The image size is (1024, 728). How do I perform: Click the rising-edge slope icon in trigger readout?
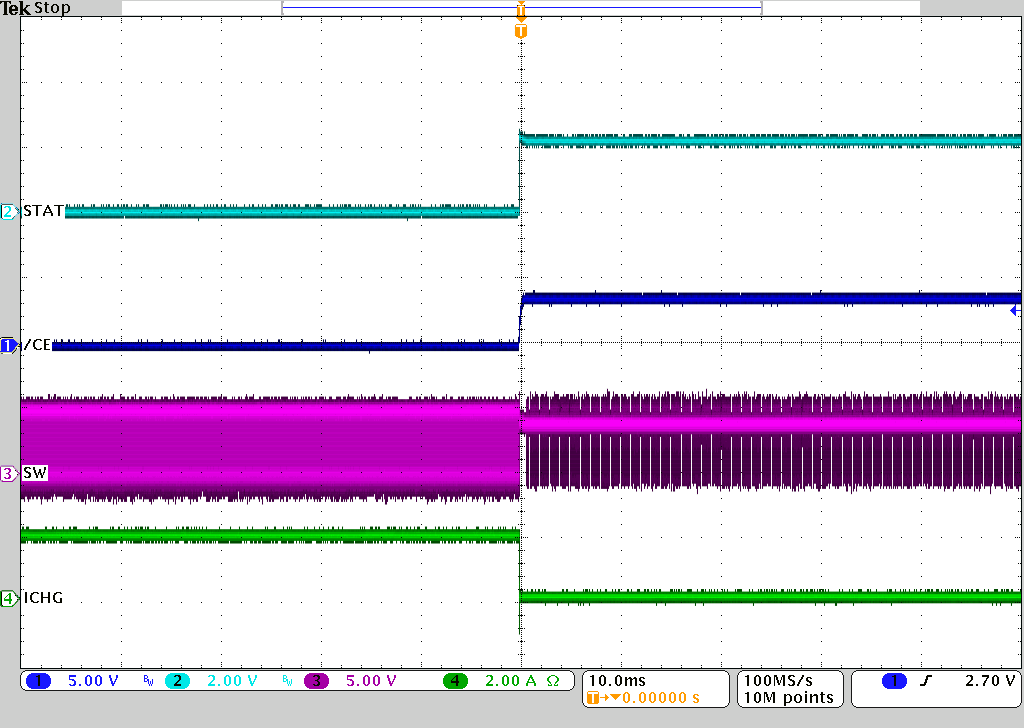925,680
